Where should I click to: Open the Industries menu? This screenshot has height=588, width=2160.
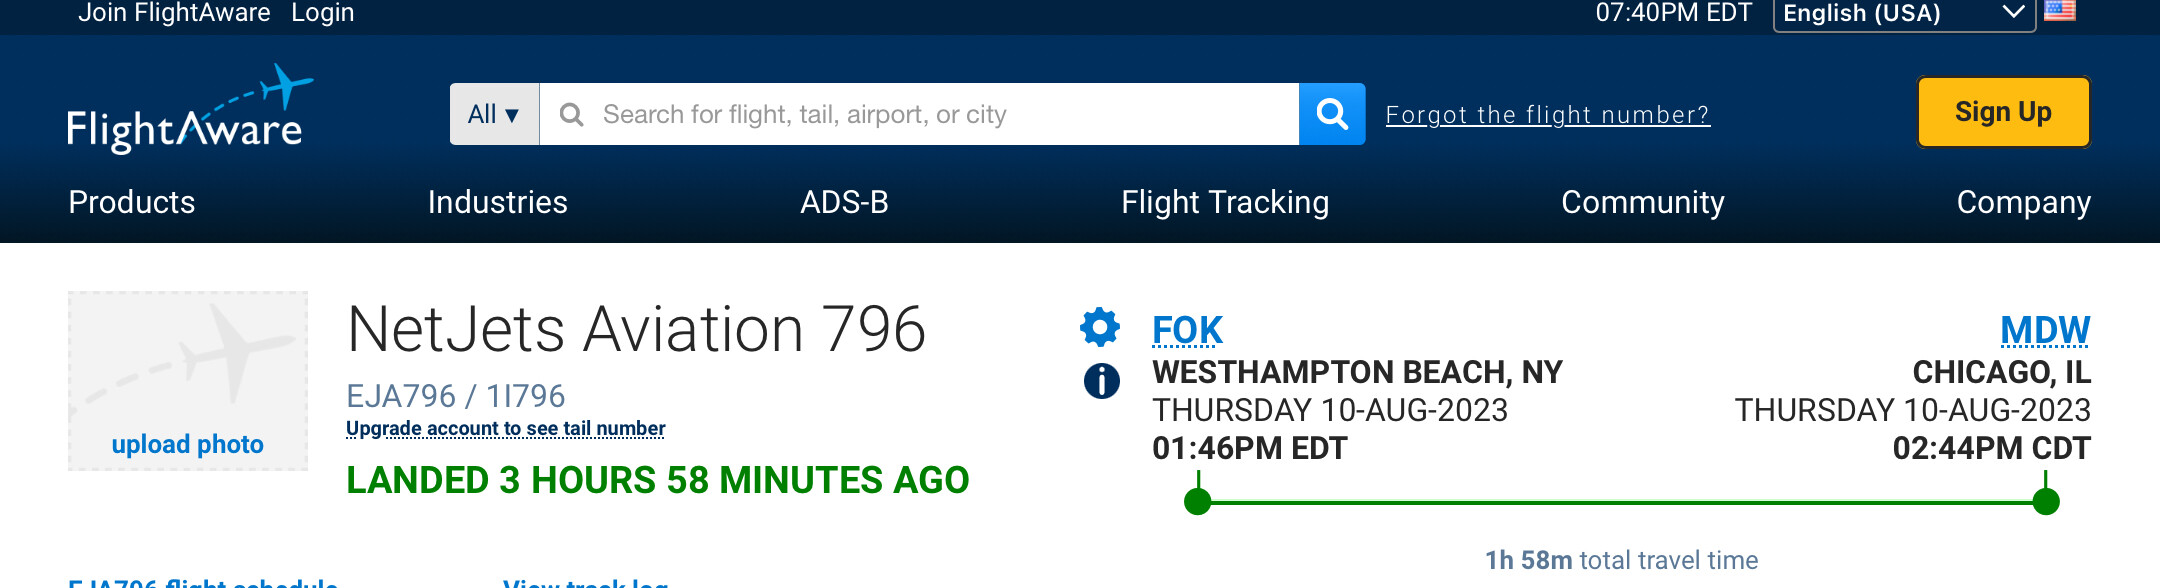coord(497,202)
